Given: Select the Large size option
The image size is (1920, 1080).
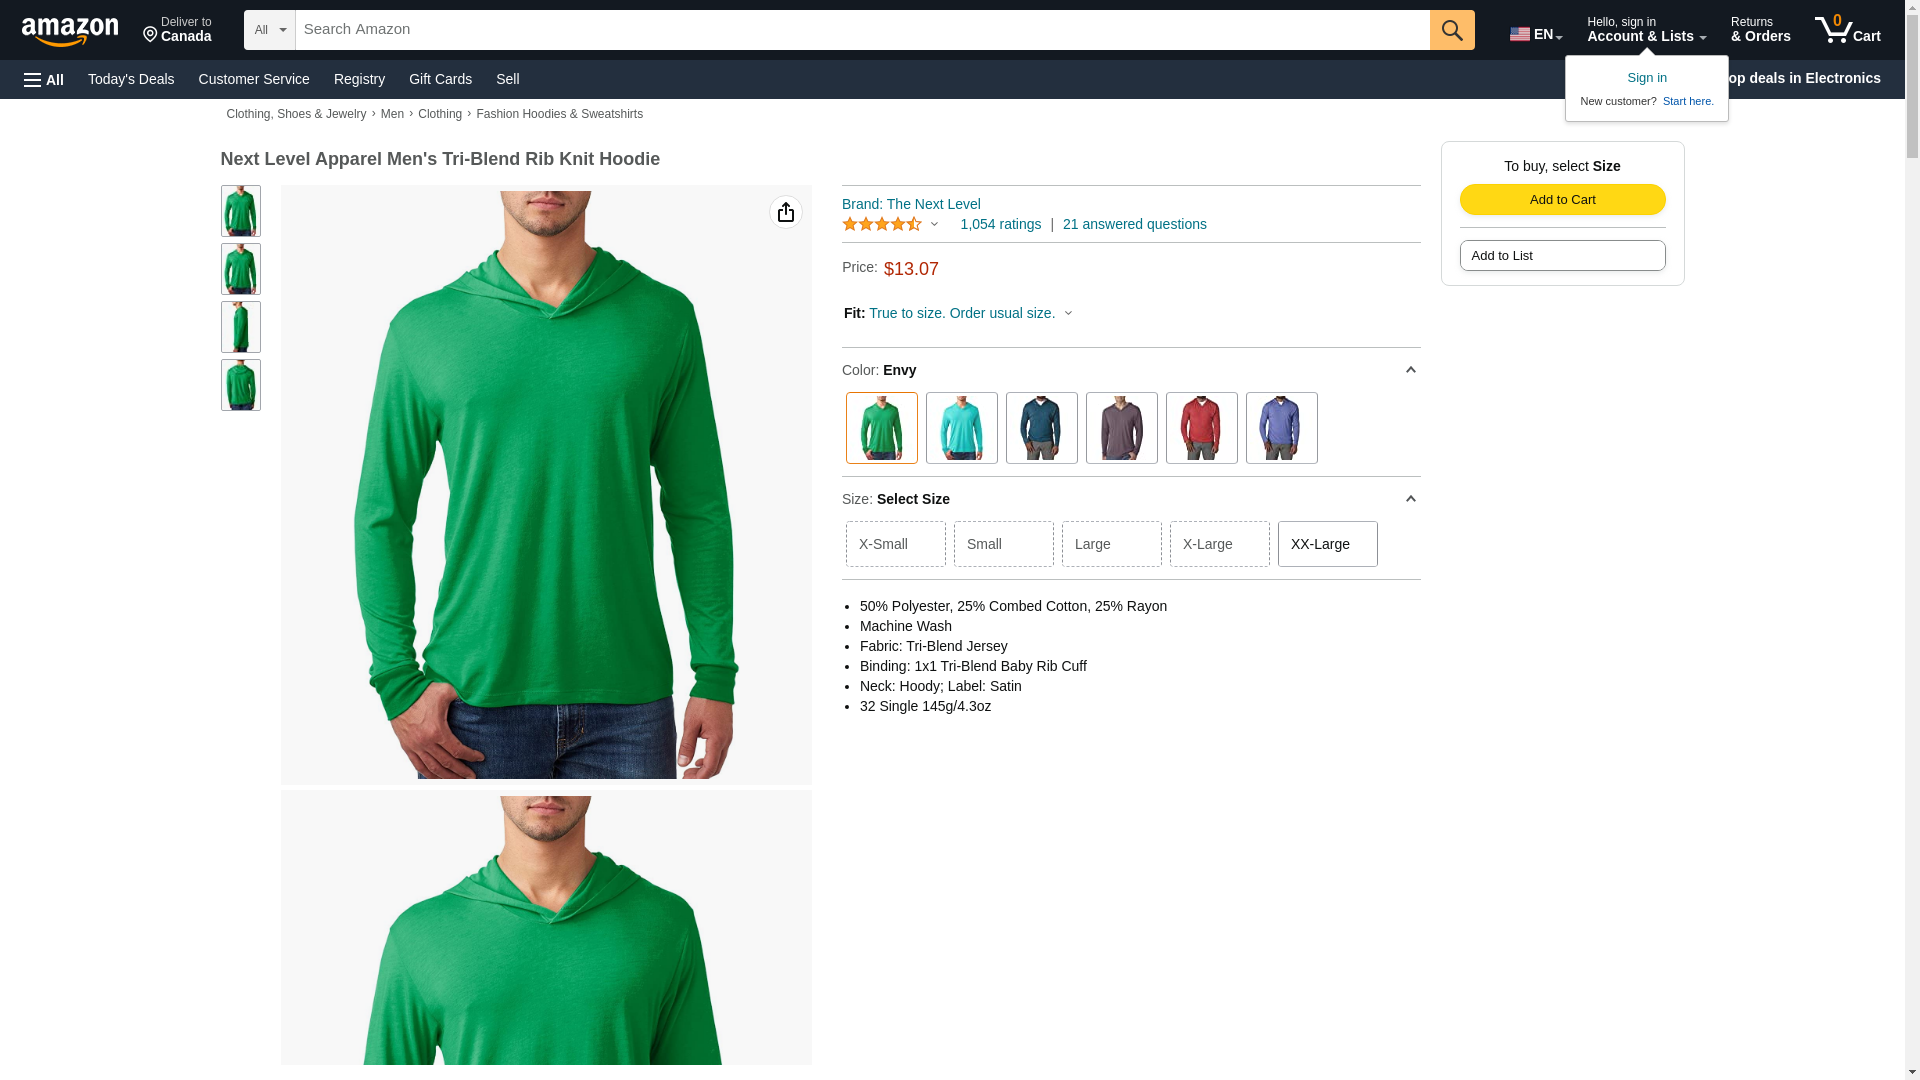Looking at the screenshot, I should pyautogui.click(x=1112, y=544).
